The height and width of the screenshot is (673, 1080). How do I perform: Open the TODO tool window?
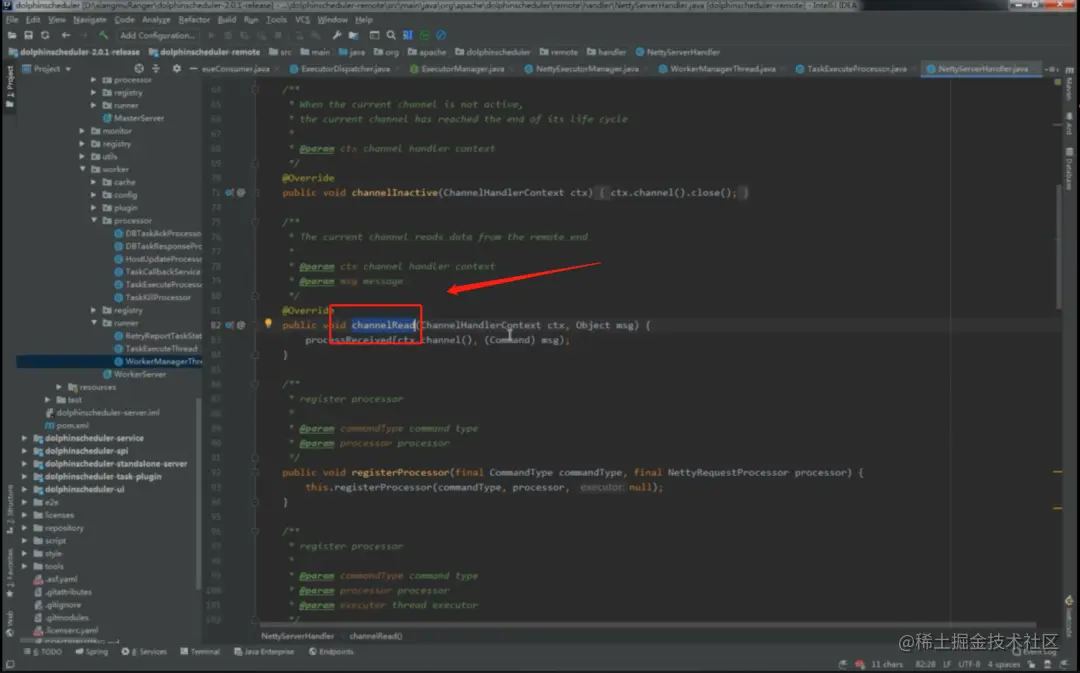pos(43,652)
